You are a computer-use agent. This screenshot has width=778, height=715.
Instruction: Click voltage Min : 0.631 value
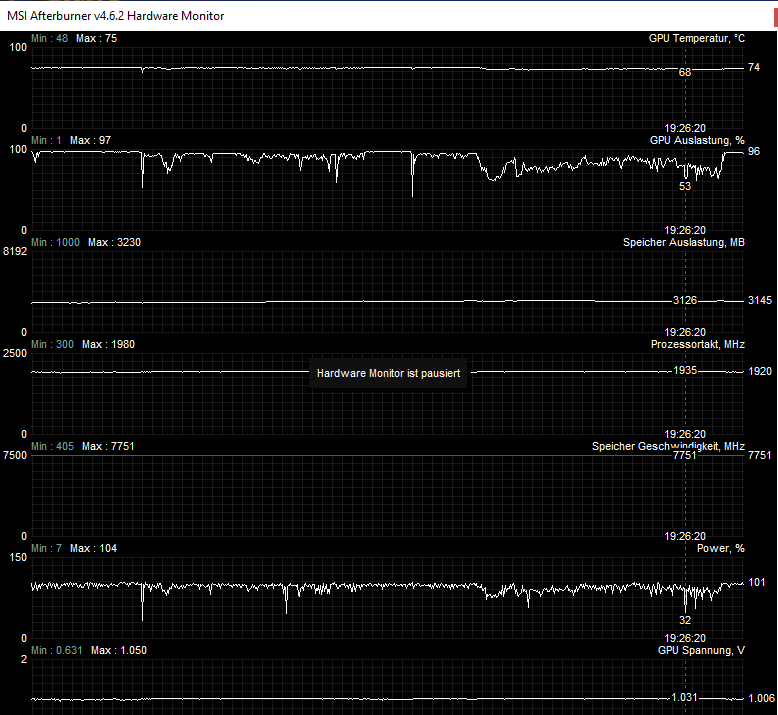click(x=57, y=650)
